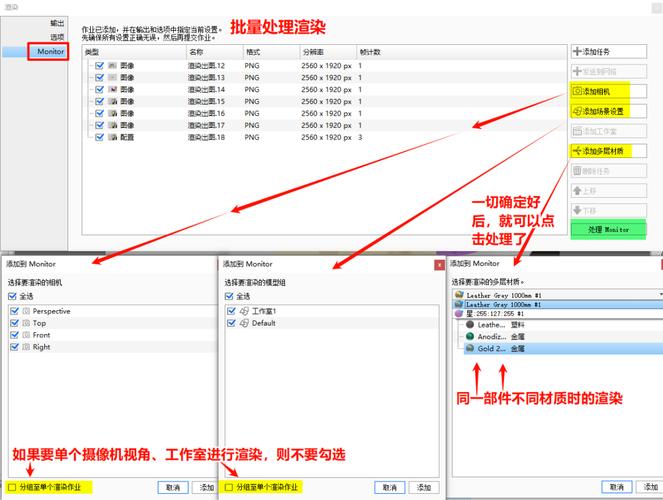
Task: Select the Anodized metal material sphere
Action: (470, 337)
